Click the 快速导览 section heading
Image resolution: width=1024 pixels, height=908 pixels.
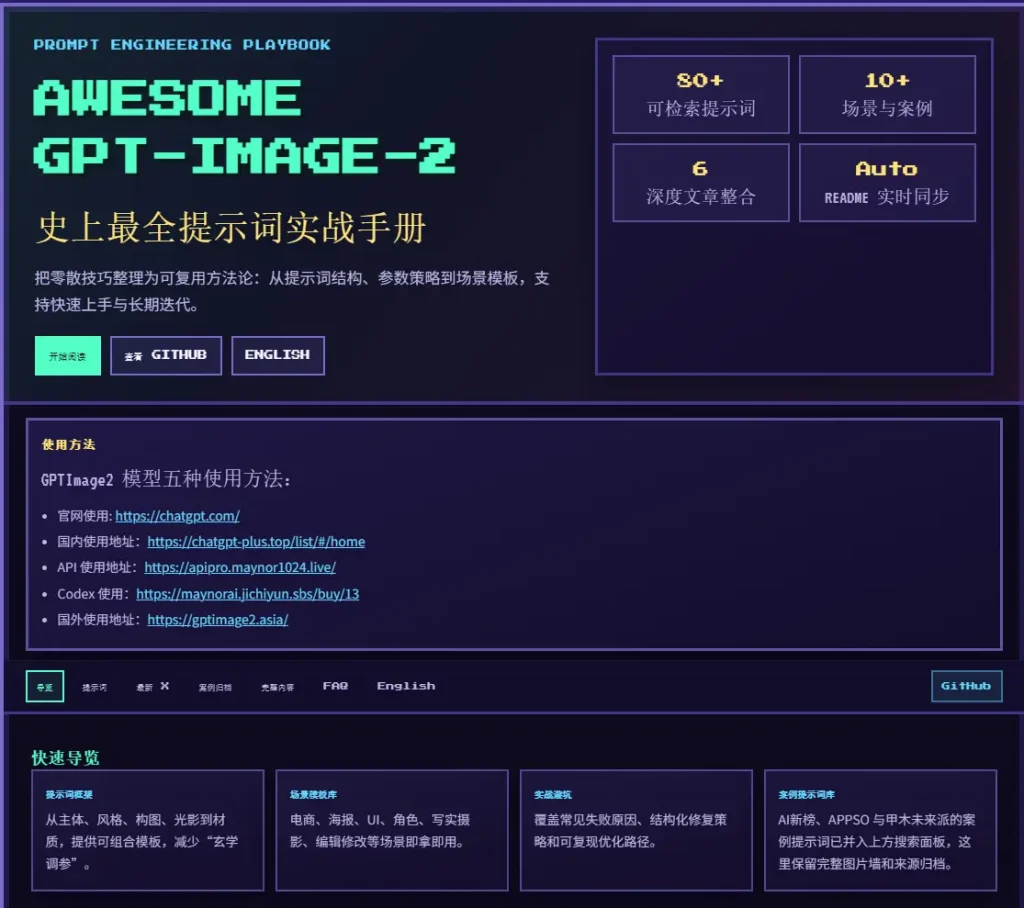[65, 758]
